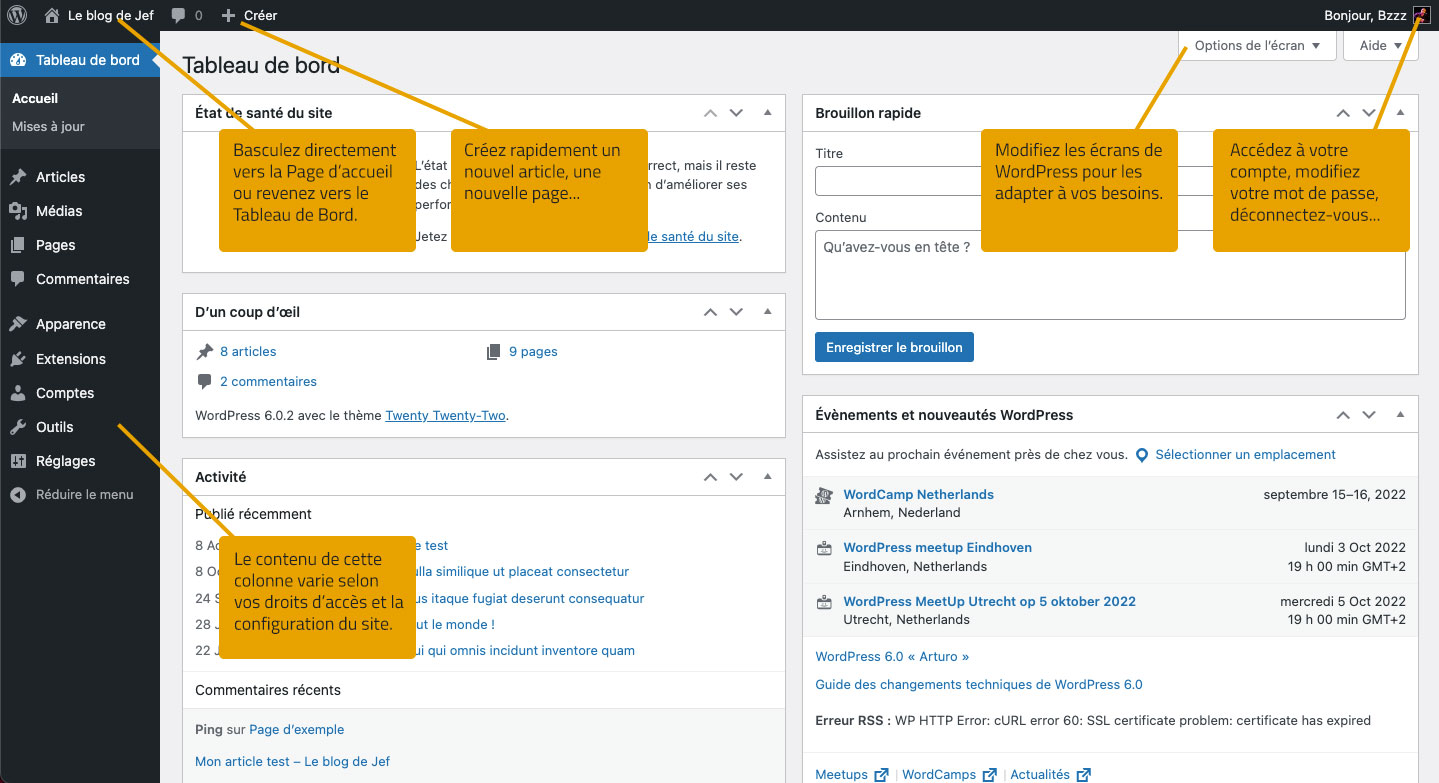1439x783 pixels.
Task: Open the Articles menu item
Action: [60, 177]
